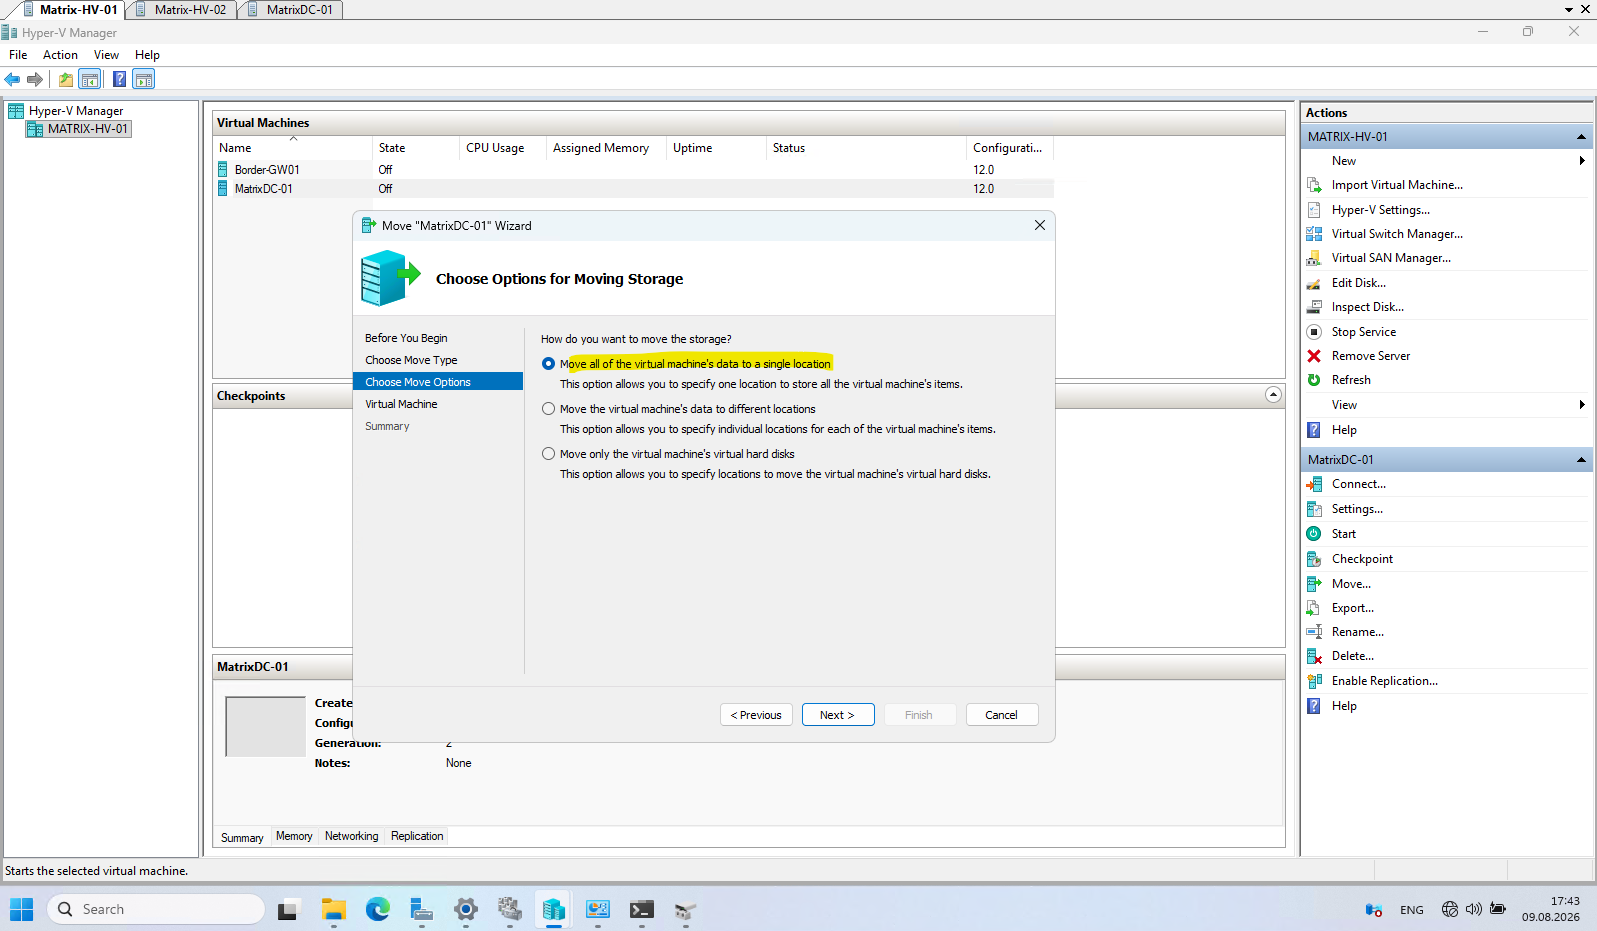Open the Edit Disk action
The image size is (1597, 931).
pos(1359,283)
